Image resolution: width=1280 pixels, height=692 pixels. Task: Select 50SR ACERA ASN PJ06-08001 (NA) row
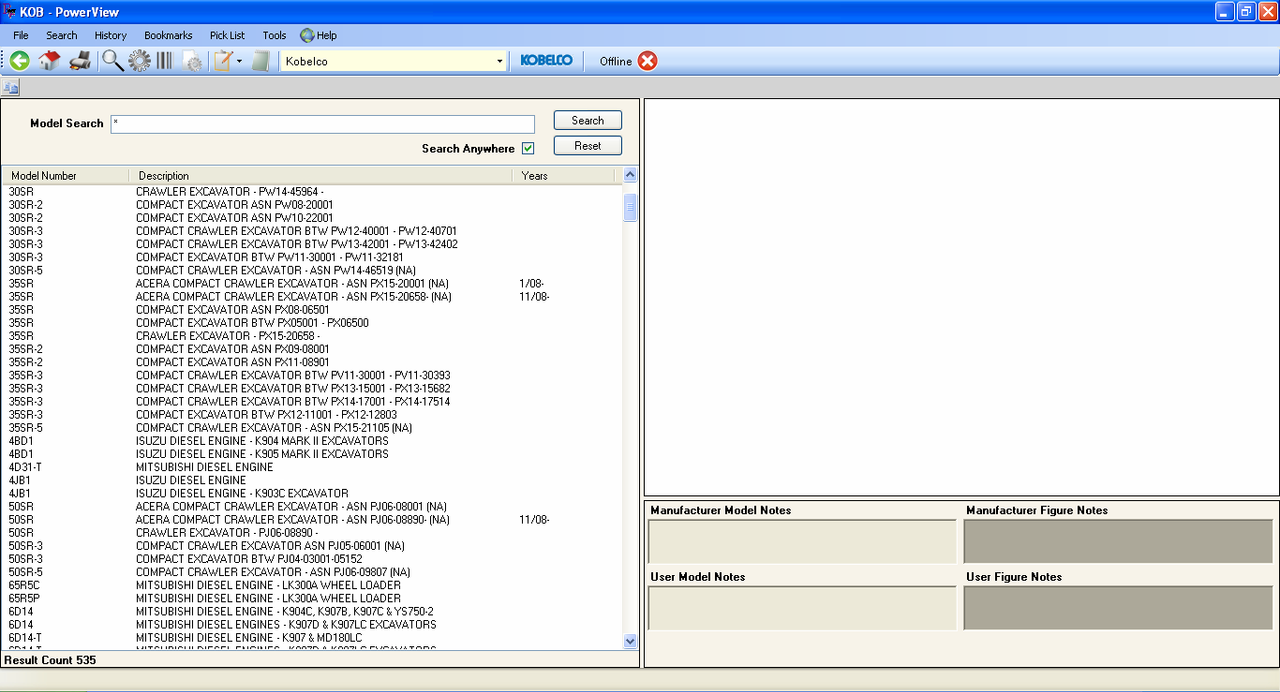312,506
